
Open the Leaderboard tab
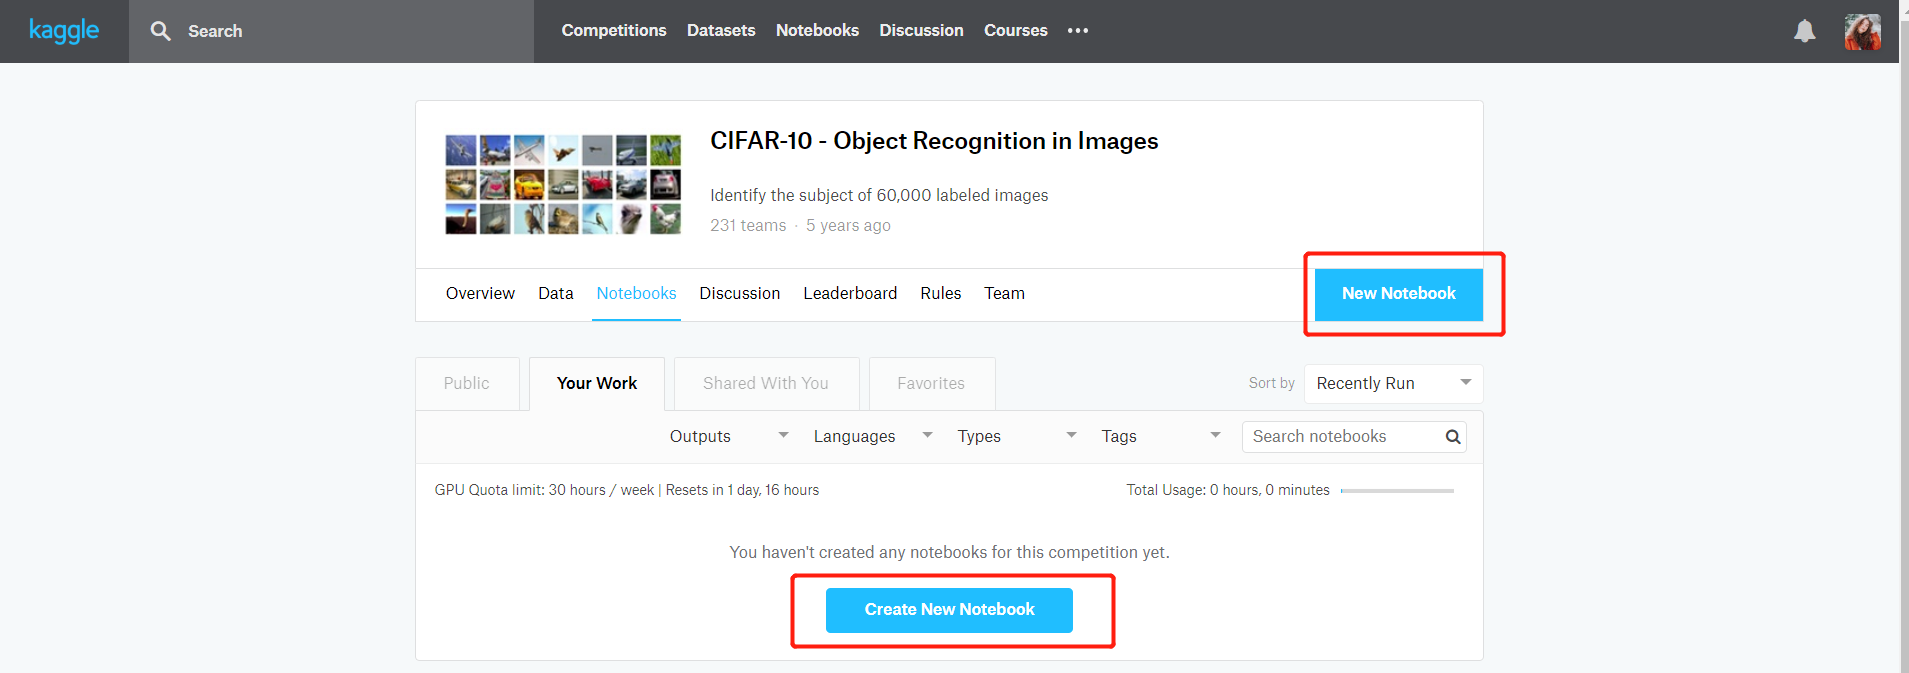point(850,293)
